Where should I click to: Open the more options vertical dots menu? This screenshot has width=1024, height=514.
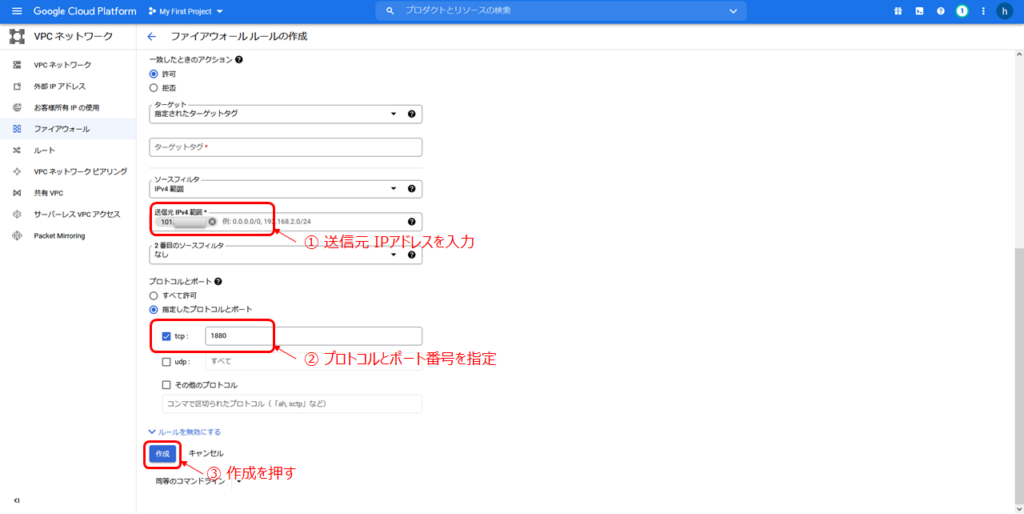coord(982,11)
